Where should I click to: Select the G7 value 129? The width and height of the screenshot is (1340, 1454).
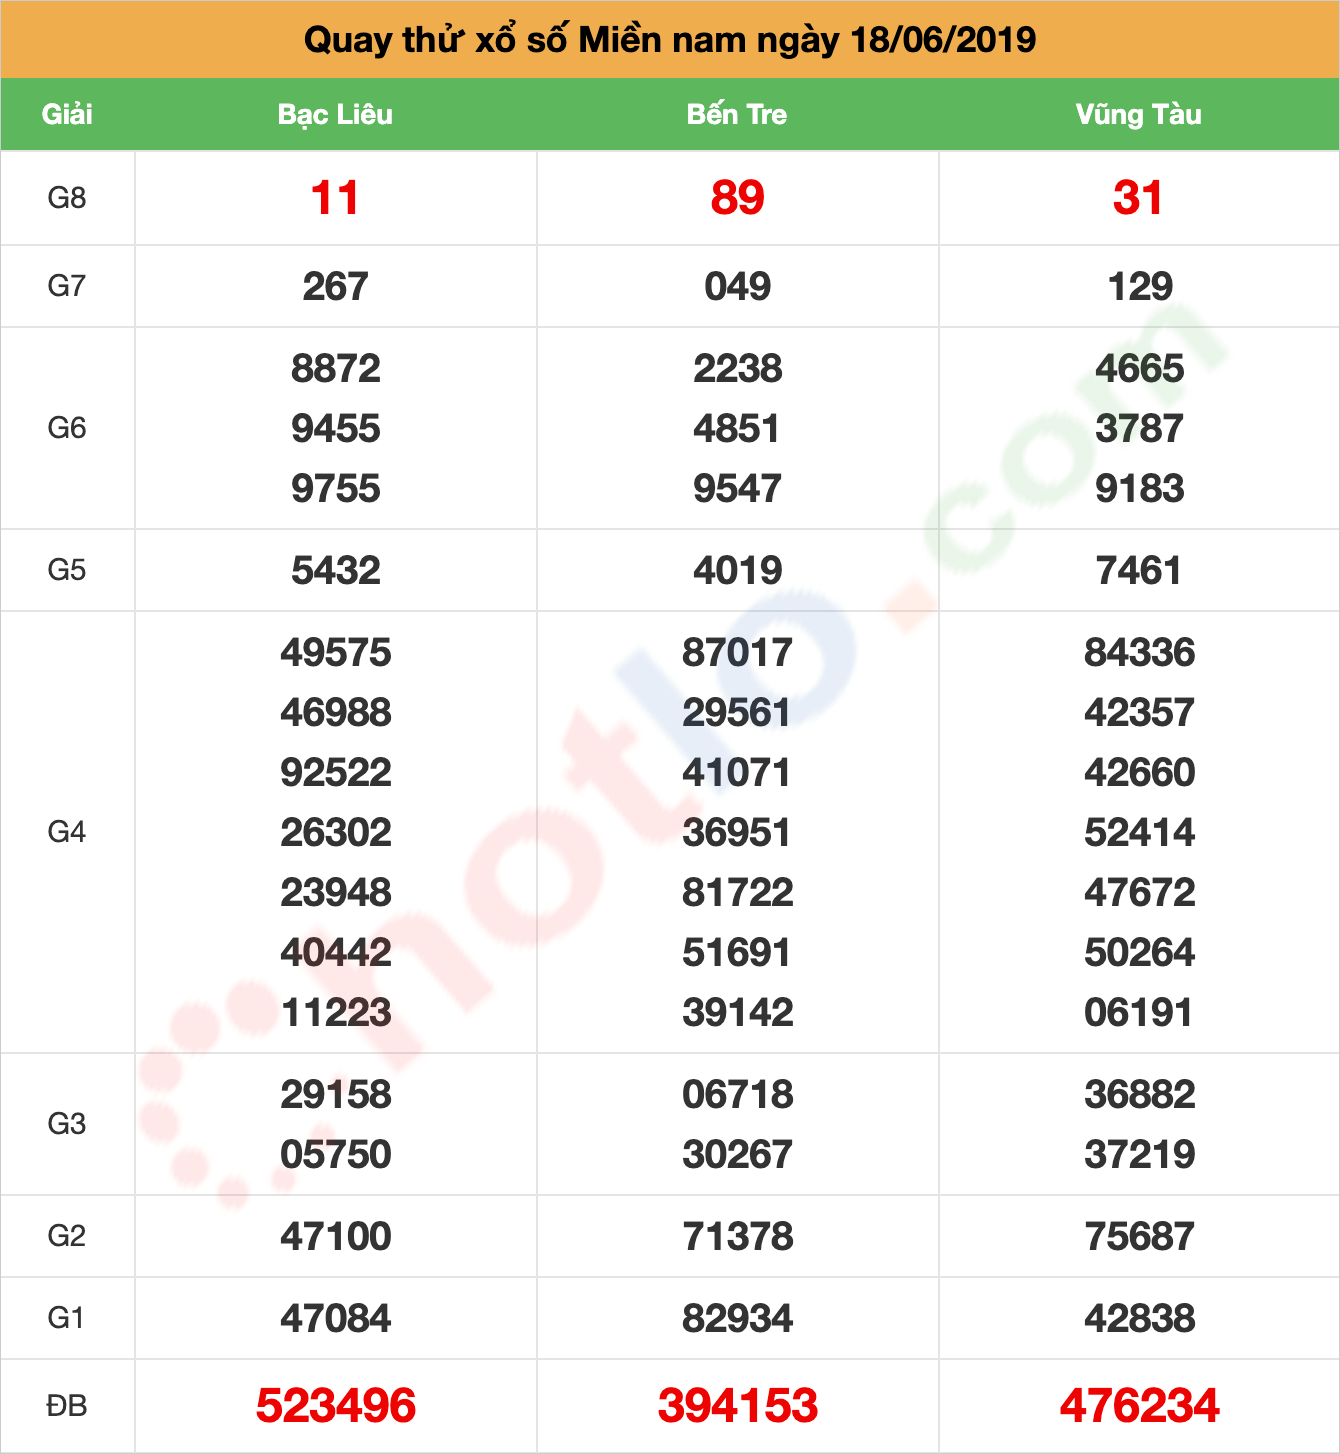tap(1139, 287)
